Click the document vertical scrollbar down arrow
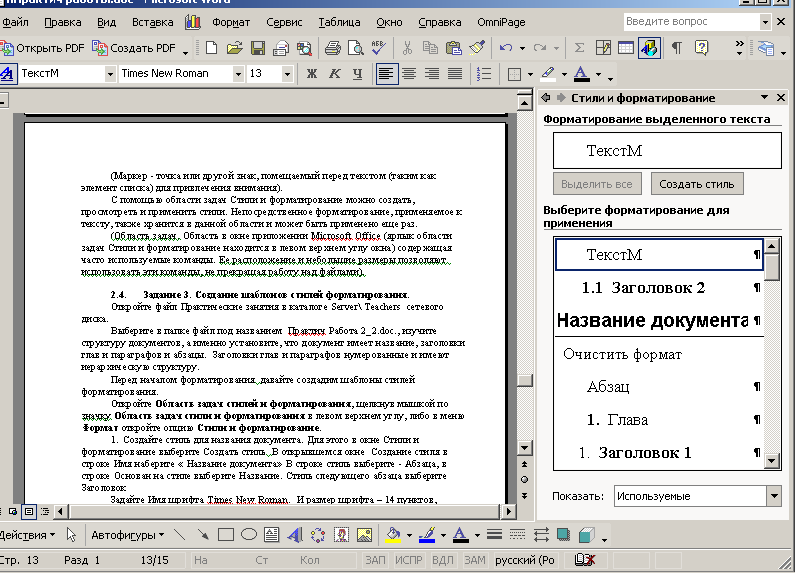 coord(525,448)
